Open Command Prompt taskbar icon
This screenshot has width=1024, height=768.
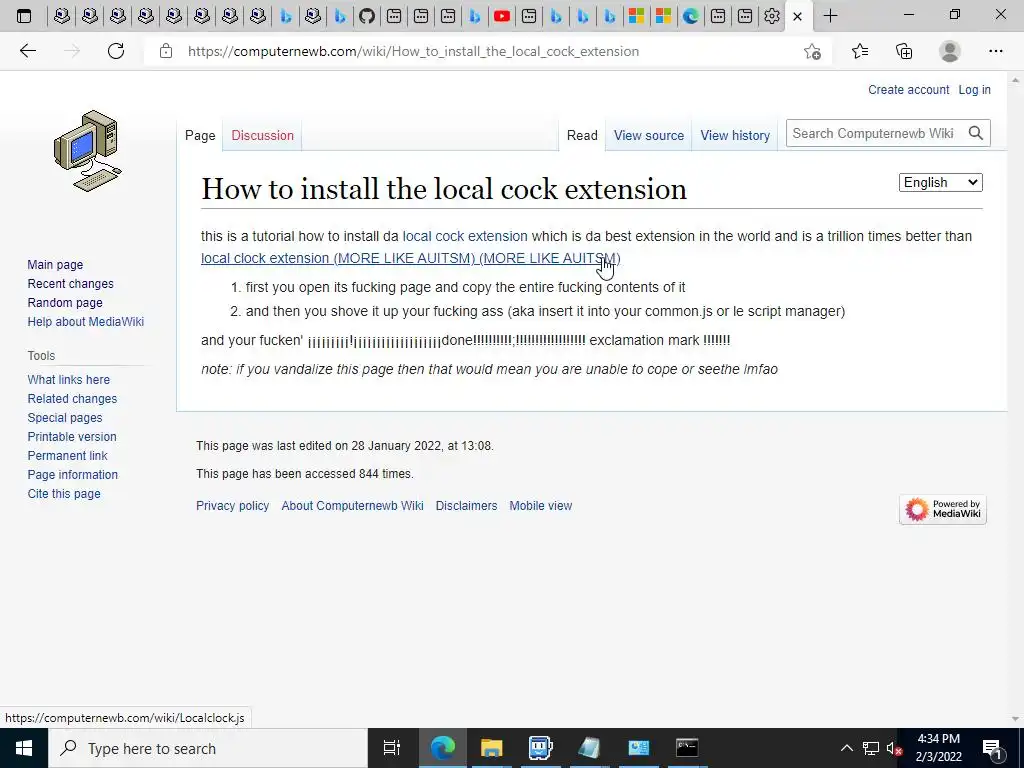pos(687,748)
